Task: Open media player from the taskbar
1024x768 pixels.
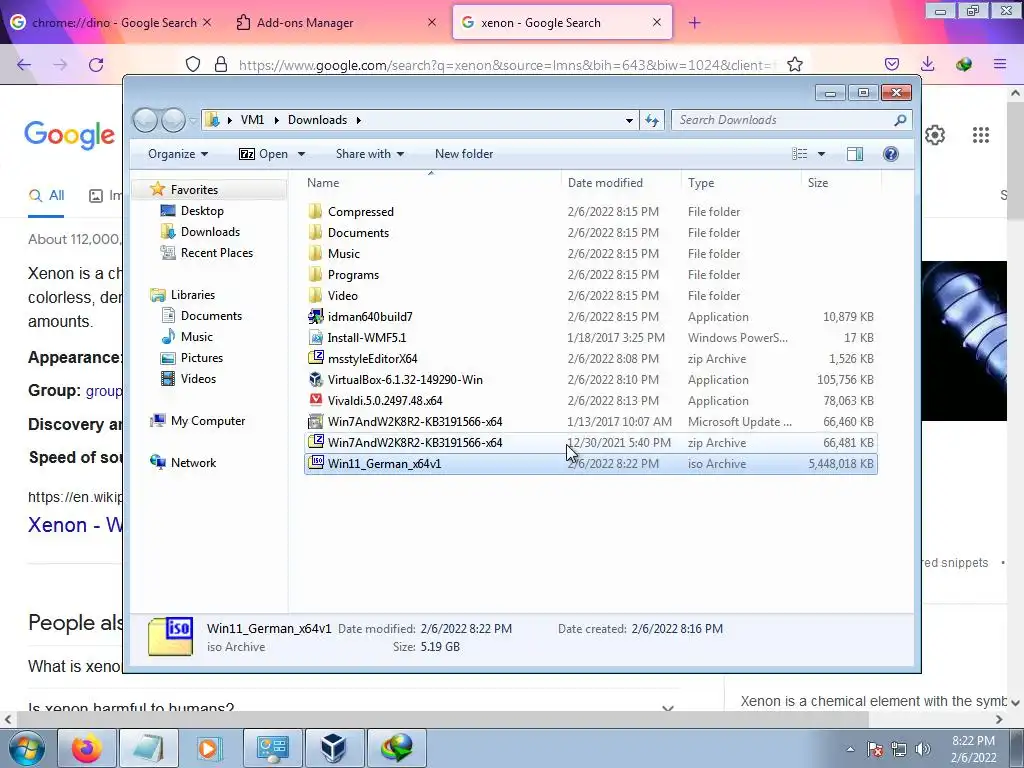Action: coord(211,748)
